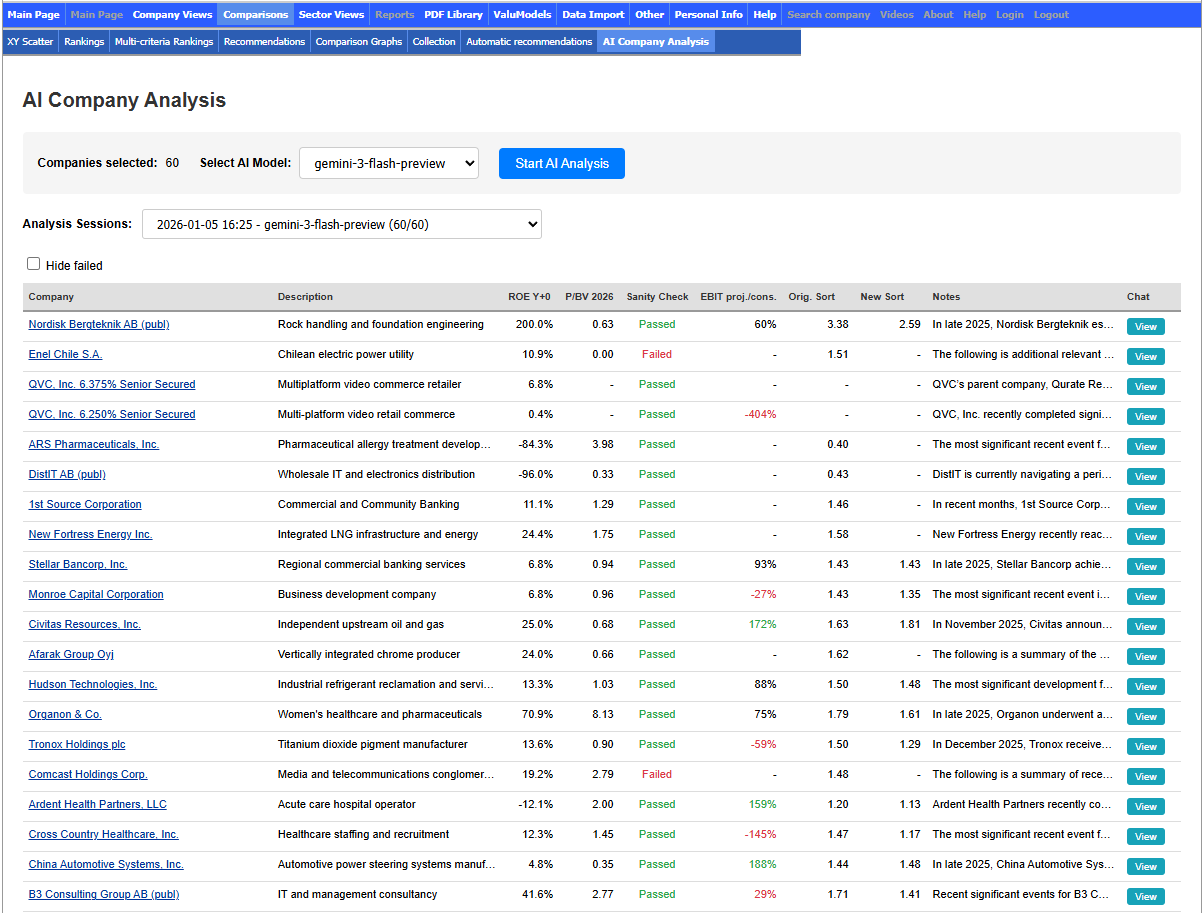Switch to Multi-criteria Rankings tab
This screenshot has height=913, width=1204.
[x=164, y=42]
